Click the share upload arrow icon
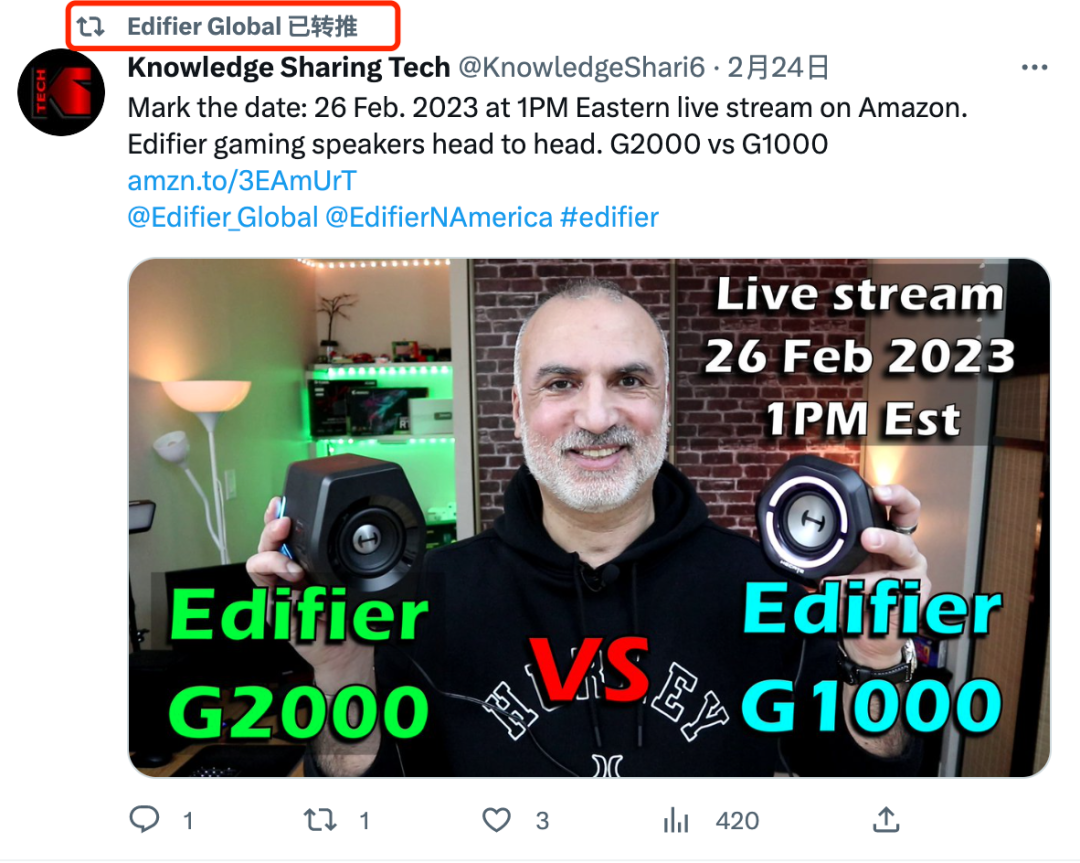This screenshot has height=863, width=1080. (886, 819)
